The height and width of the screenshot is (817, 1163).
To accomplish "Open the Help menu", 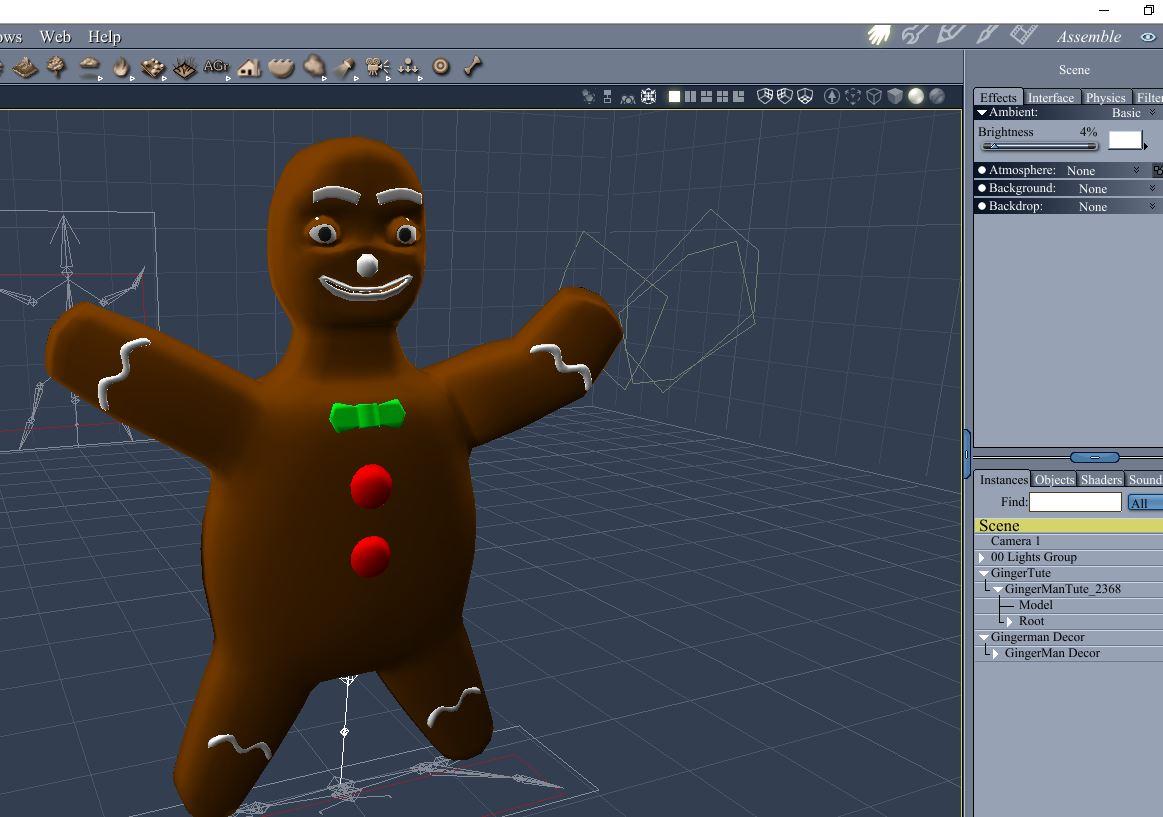I will (104, 36).
